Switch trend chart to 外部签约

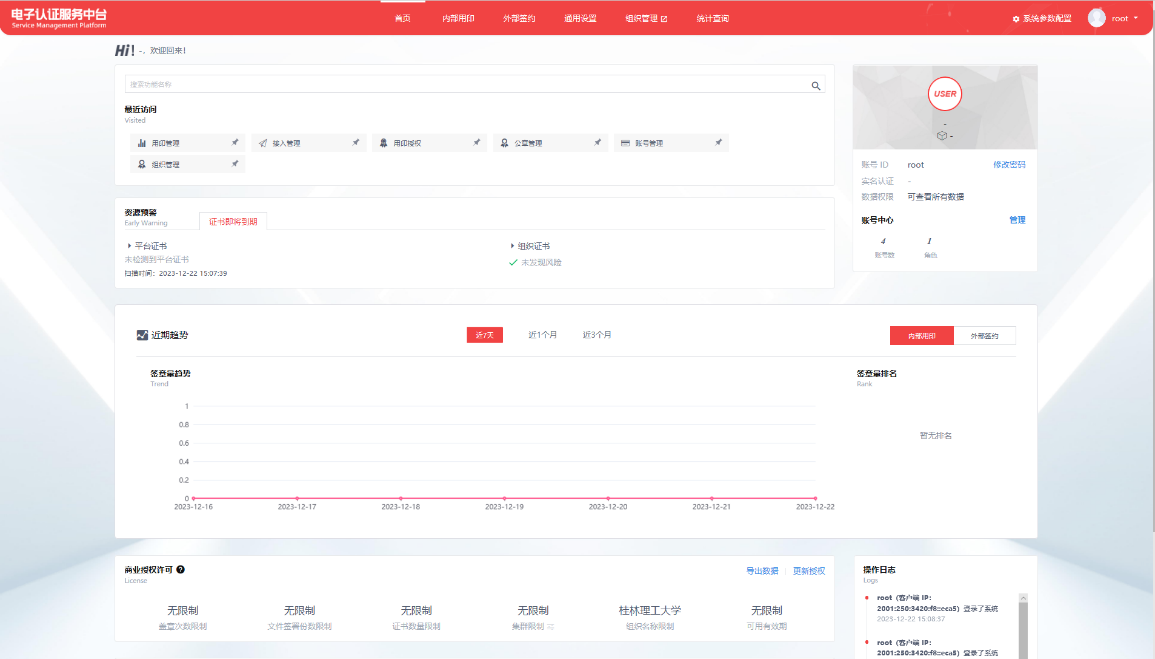tap(984, 336)
